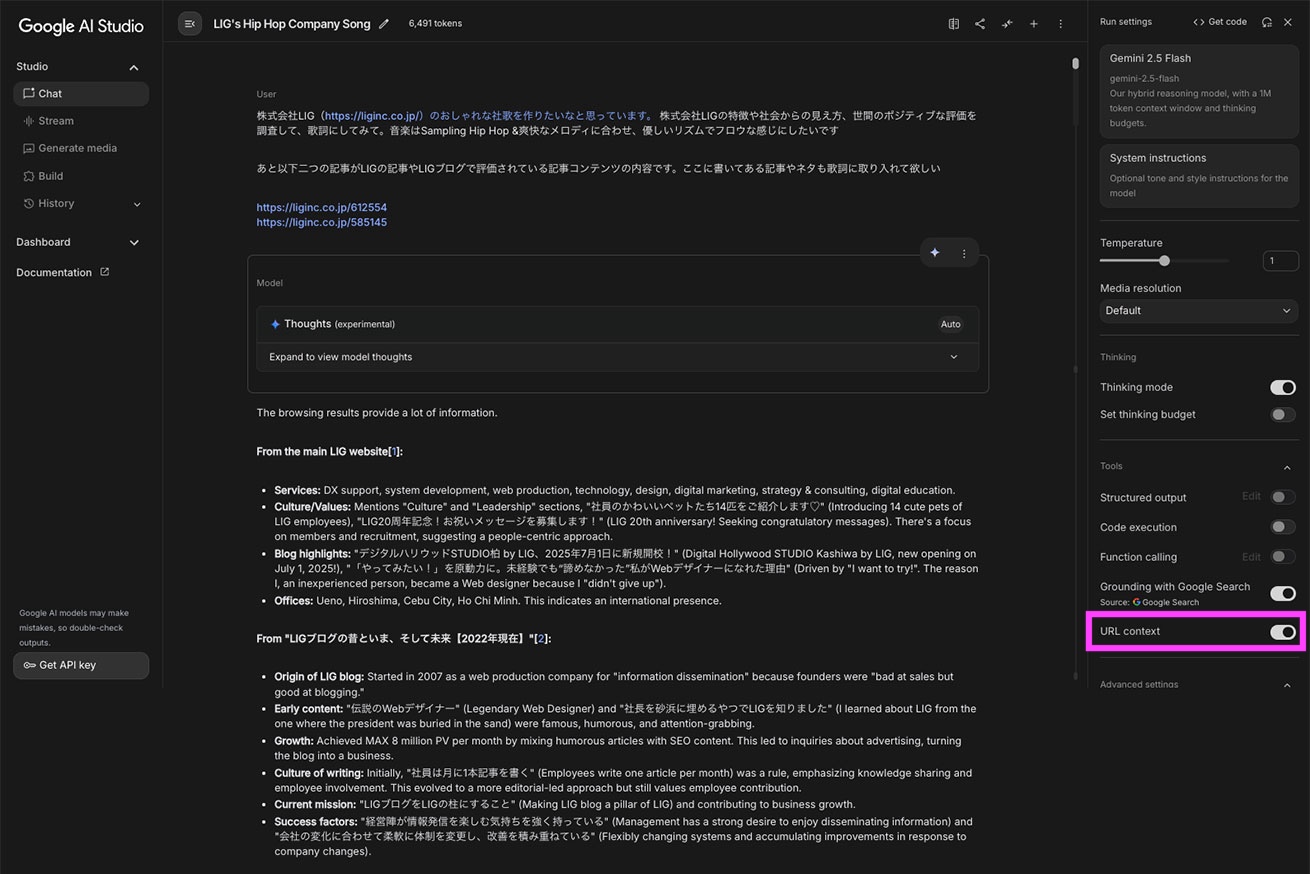Screen dimensions: 1310x874
Task: Collapse the left navigation sidebar icon
Action: 190,24
